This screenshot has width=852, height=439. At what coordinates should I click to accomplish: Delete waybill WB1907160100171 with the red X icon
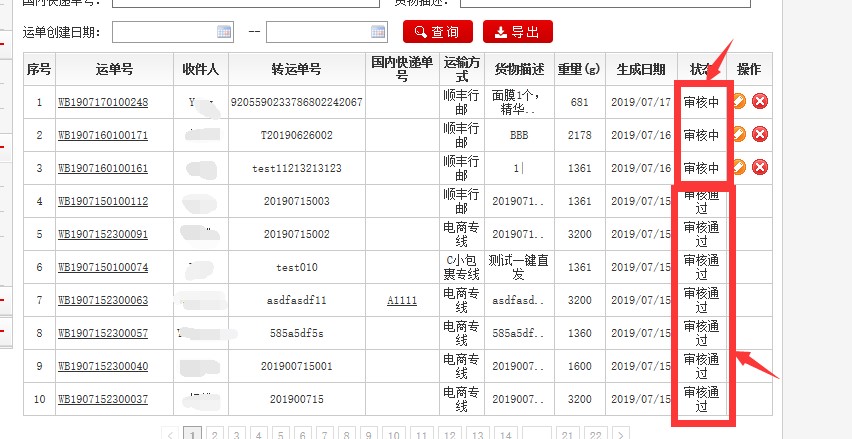pyautogui.click(x=760, y=135)
